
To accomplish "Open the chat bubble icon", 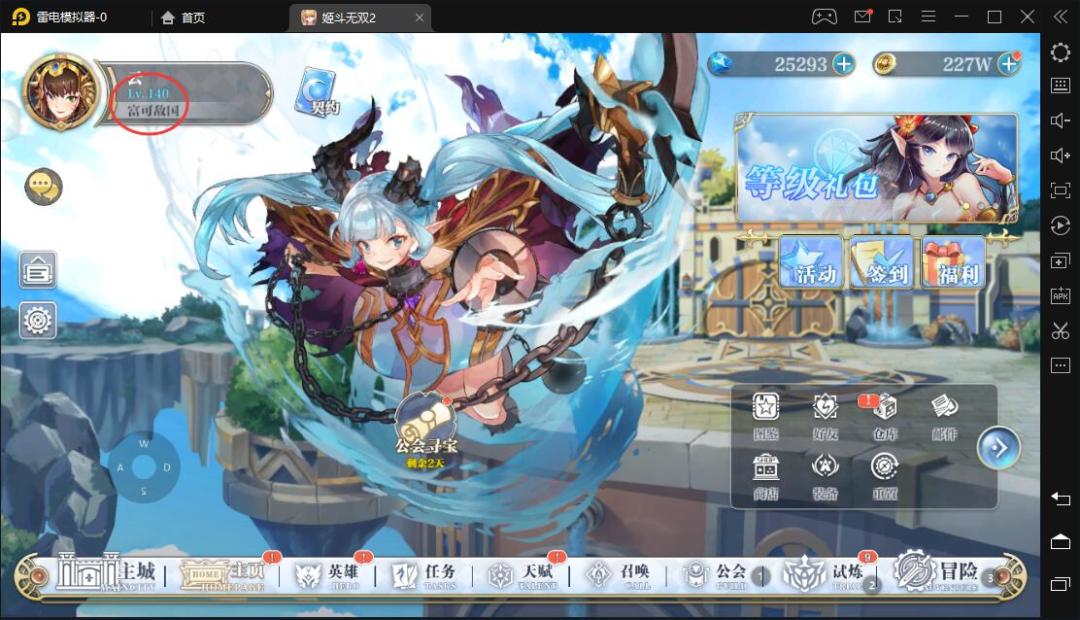I will pyautogui.click(x=43, y=187).
